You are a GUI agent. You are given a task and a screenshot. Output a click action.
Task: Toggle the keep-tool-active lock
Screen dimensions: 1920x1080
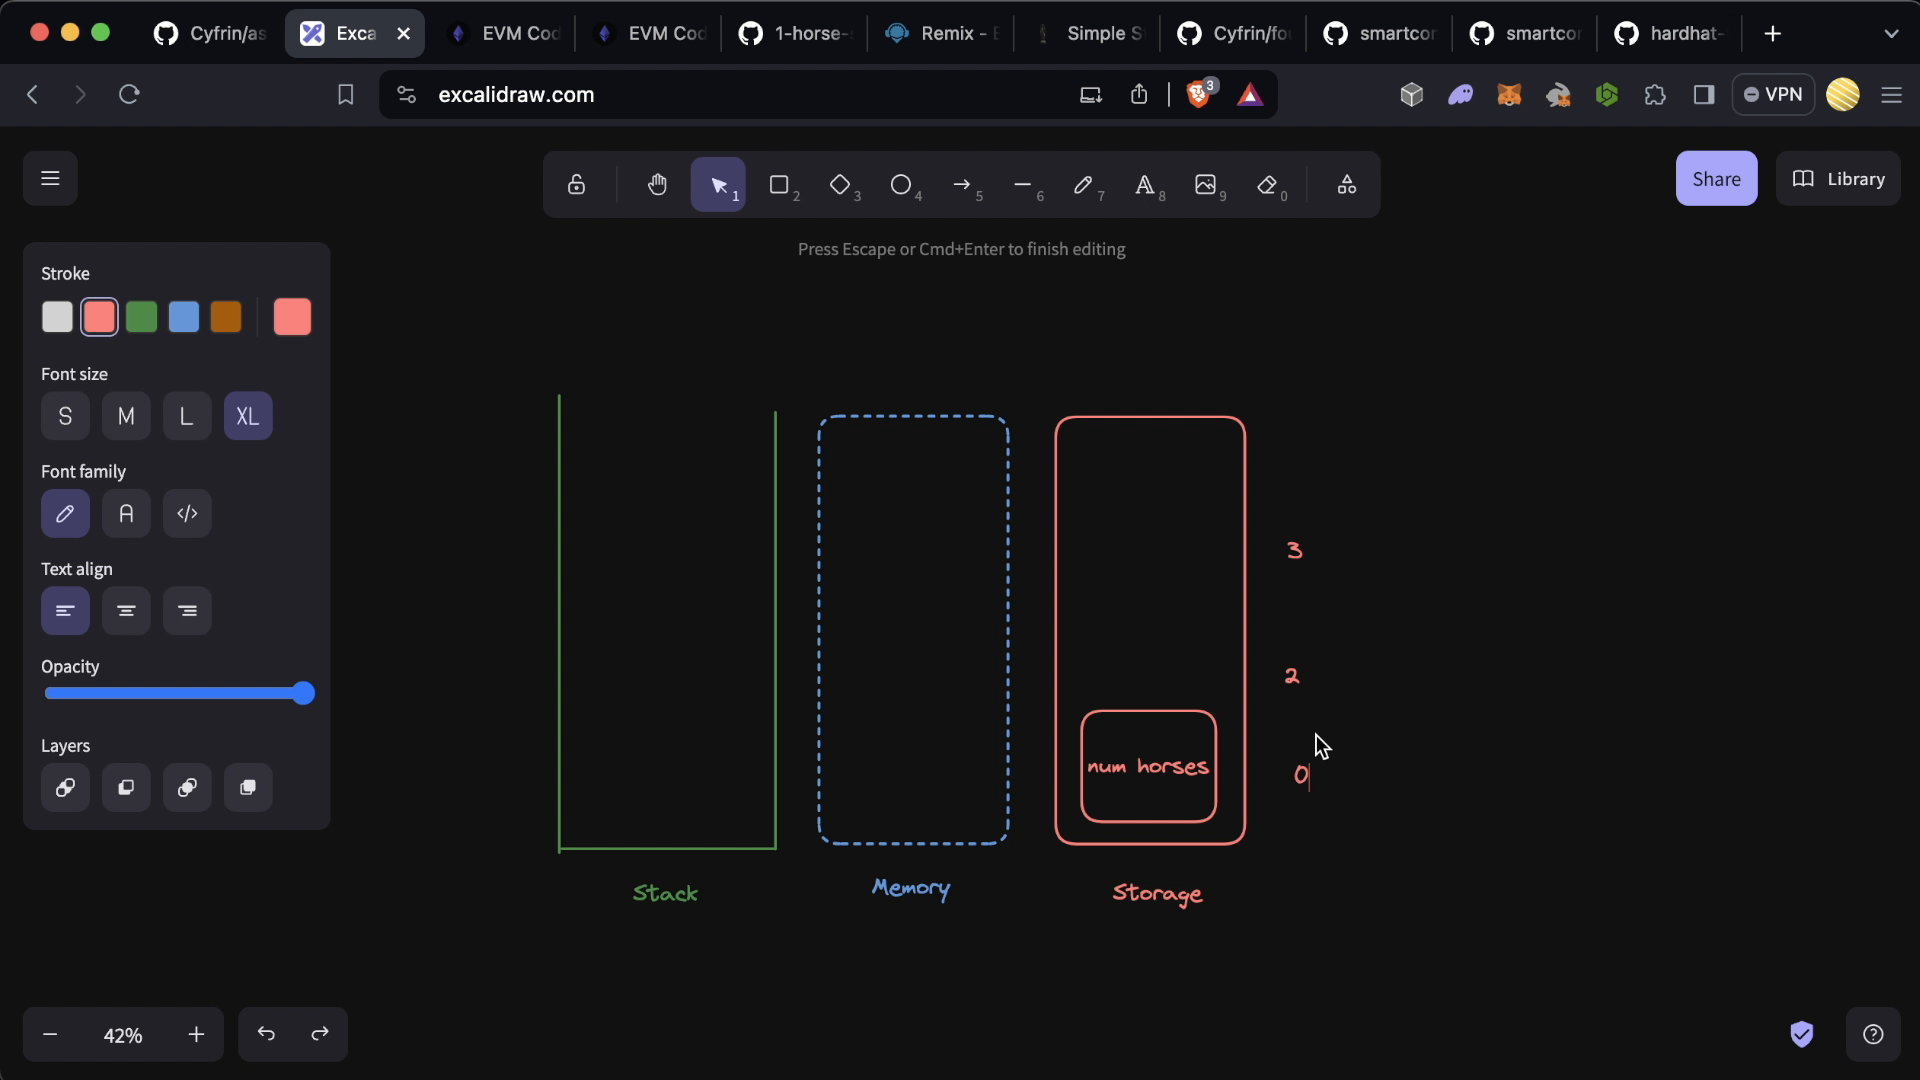[x=576, y=185]
